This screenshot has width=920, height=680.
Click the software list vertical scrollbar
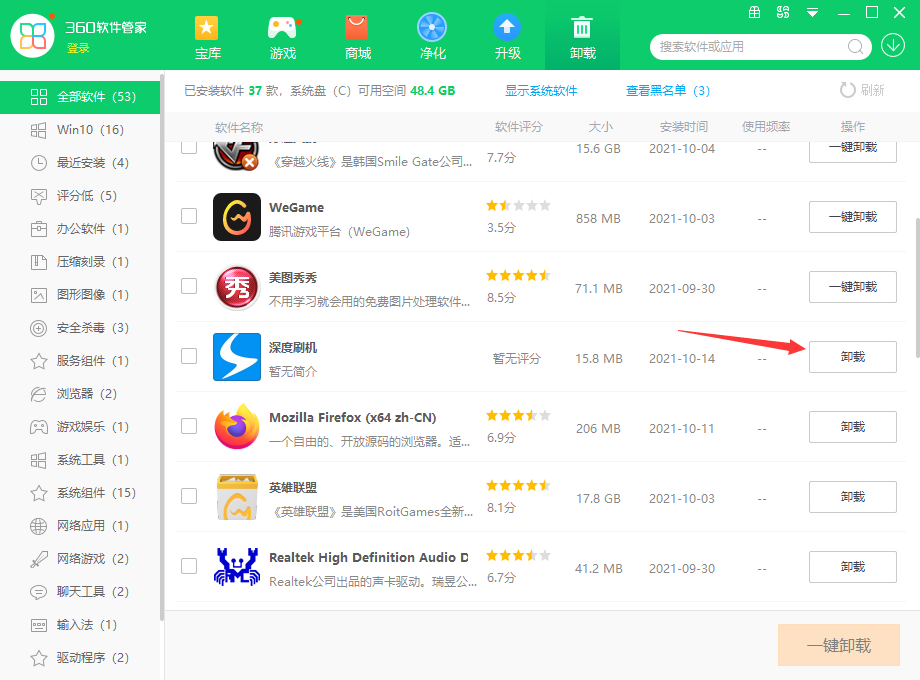[917, 287]
